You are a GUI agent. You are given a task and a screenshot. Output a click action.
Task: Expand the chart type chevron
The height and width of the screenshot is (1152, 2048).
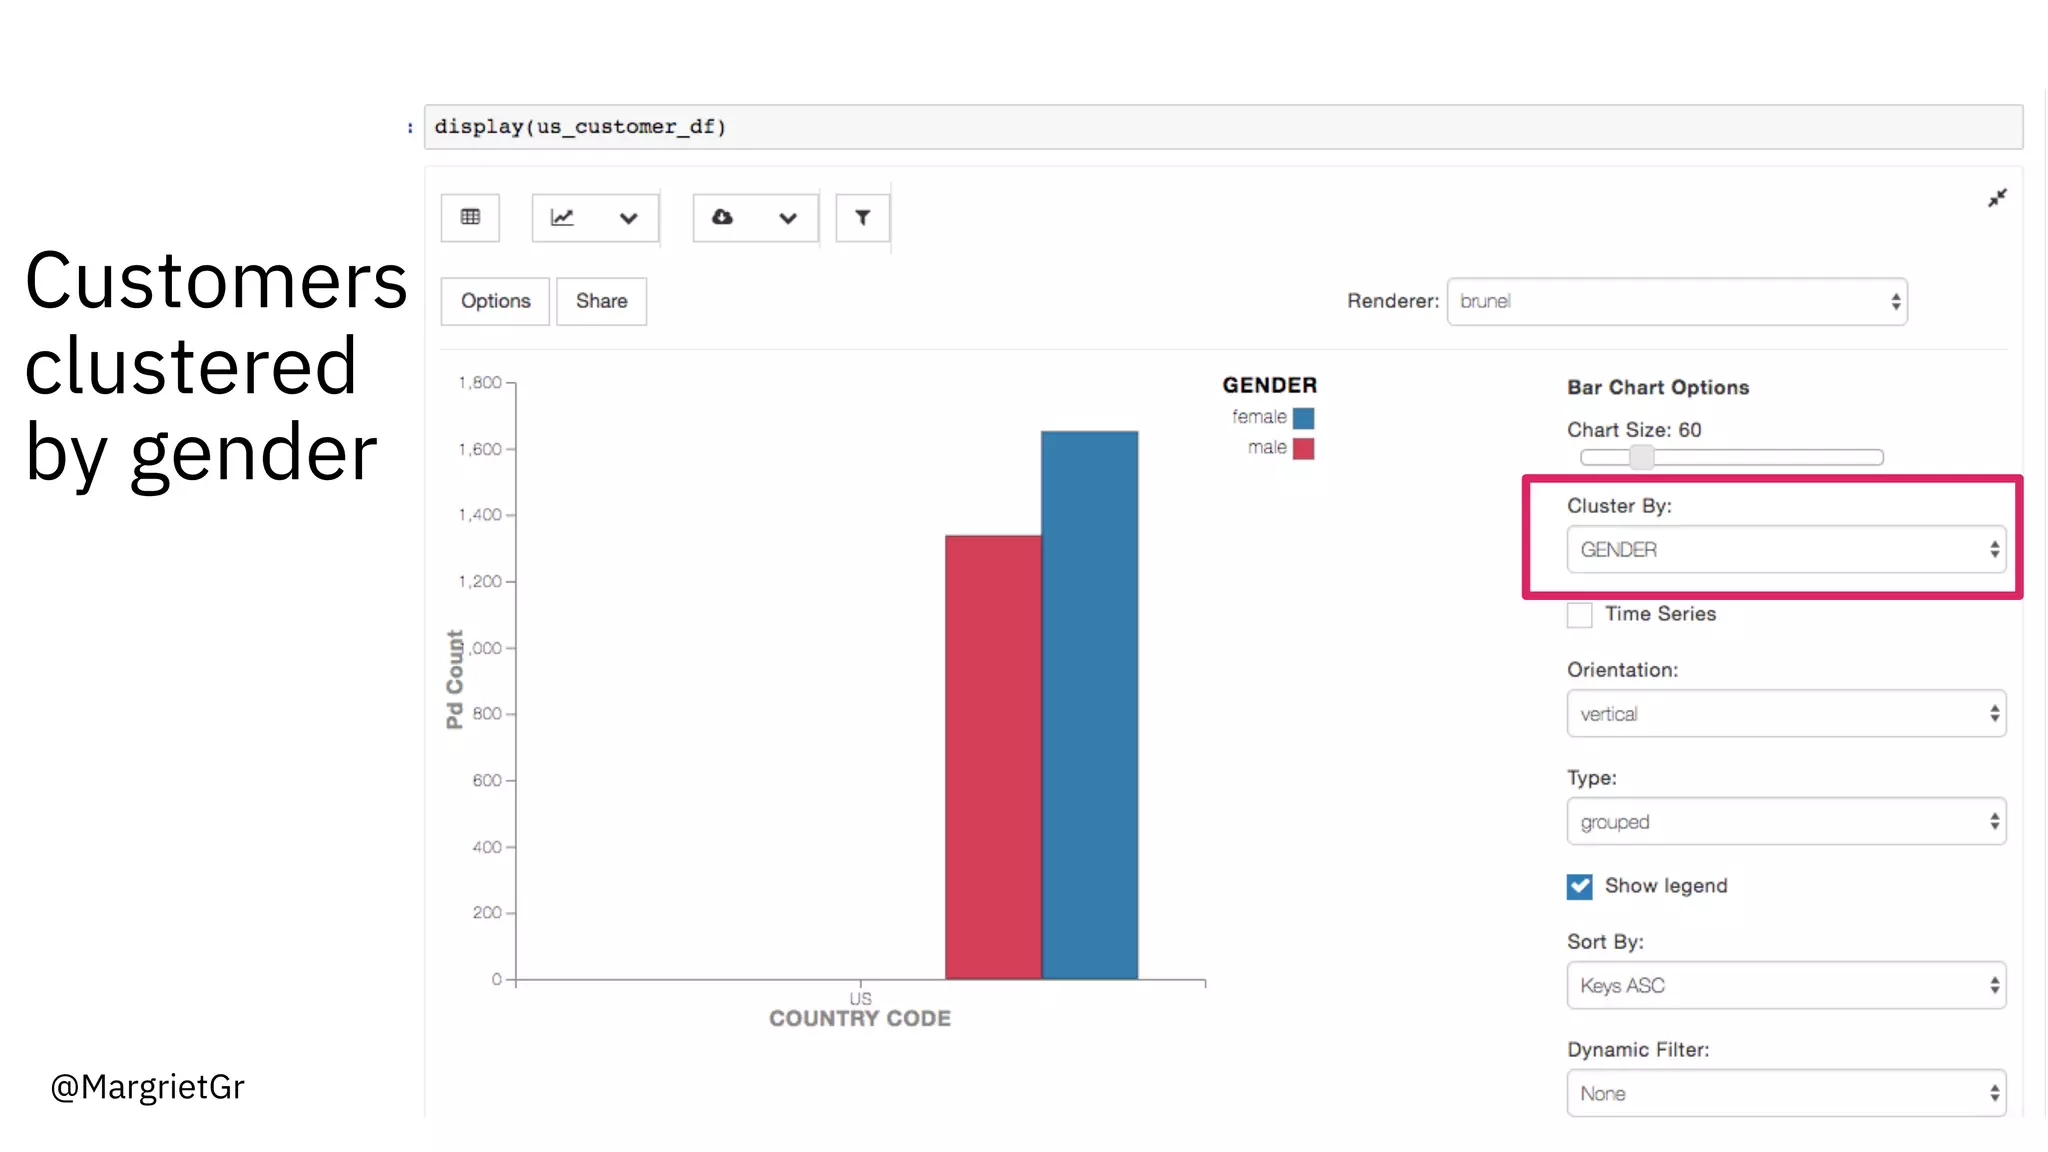(x=628, y=218)
